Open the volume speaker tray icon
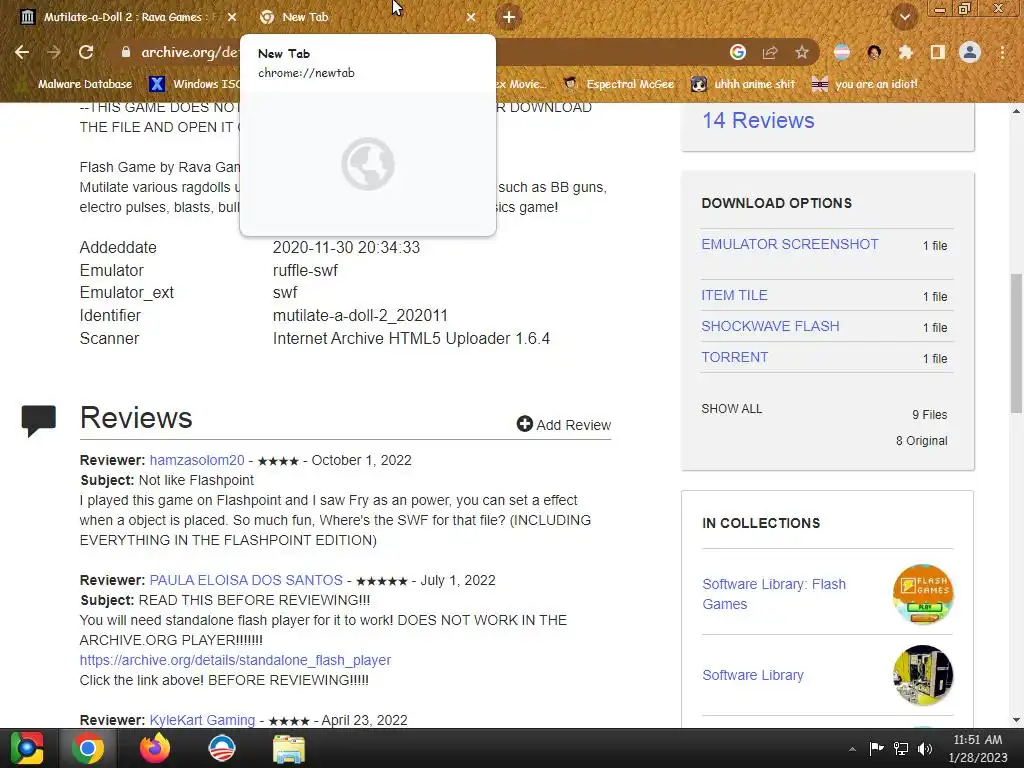The image size is (1024, 768). coord(925,748)
